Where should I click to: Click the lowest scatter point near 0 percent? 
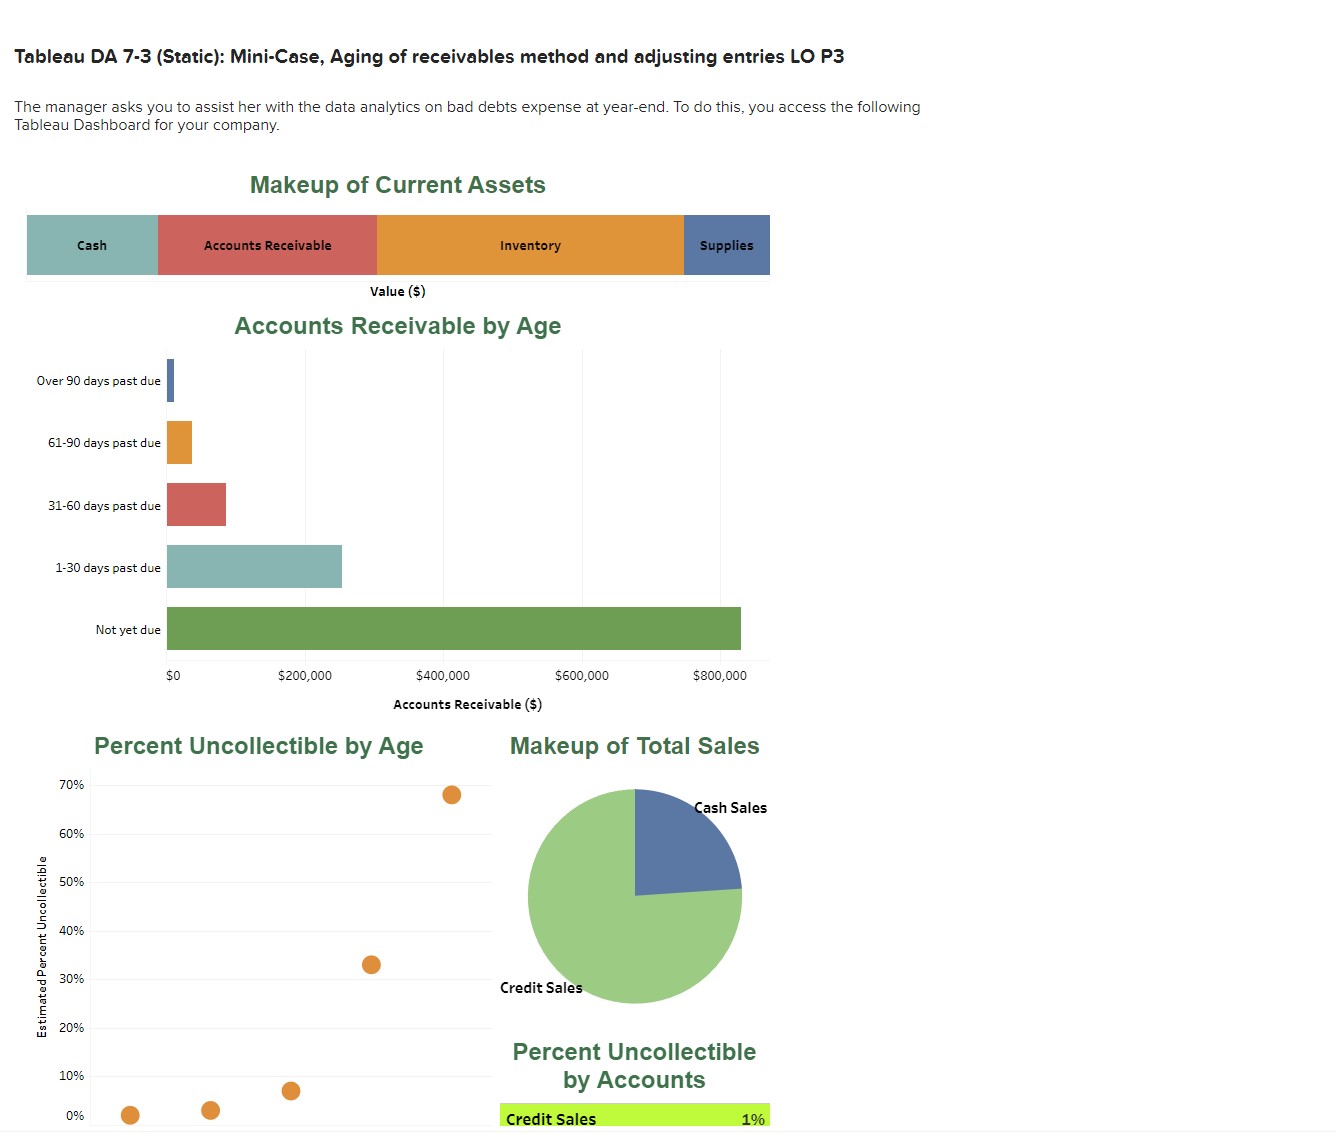pyautogui.click(x=128, y=1114)
